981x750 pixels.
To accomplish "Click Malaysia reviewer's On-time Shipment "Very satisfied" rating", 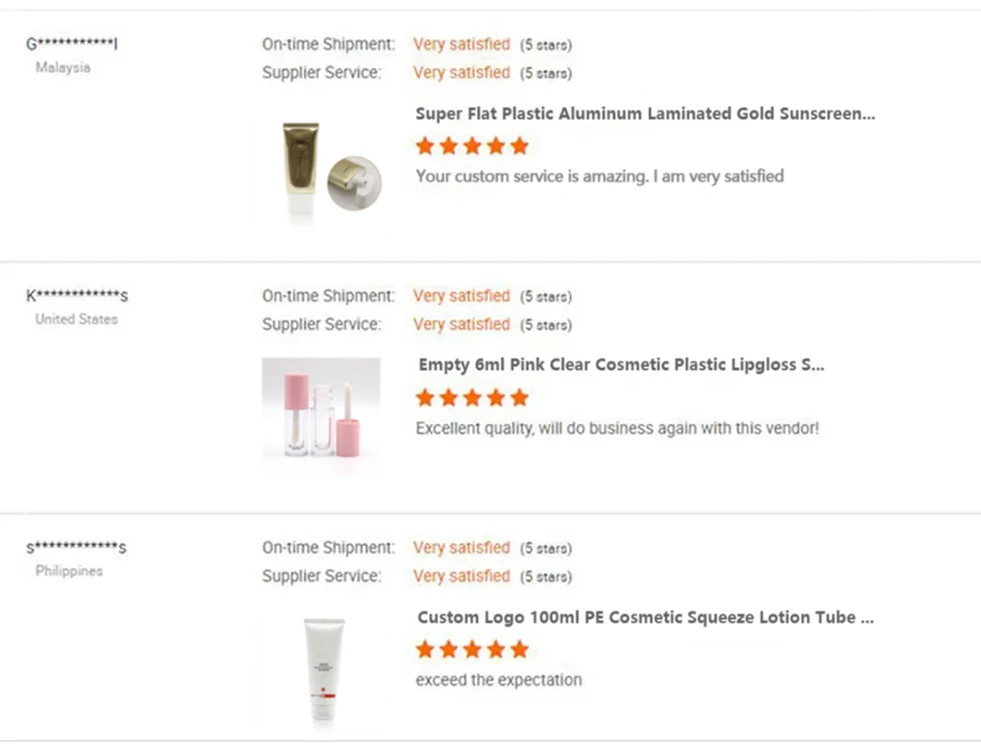I will pyautogui.click(x=461, y=45).
